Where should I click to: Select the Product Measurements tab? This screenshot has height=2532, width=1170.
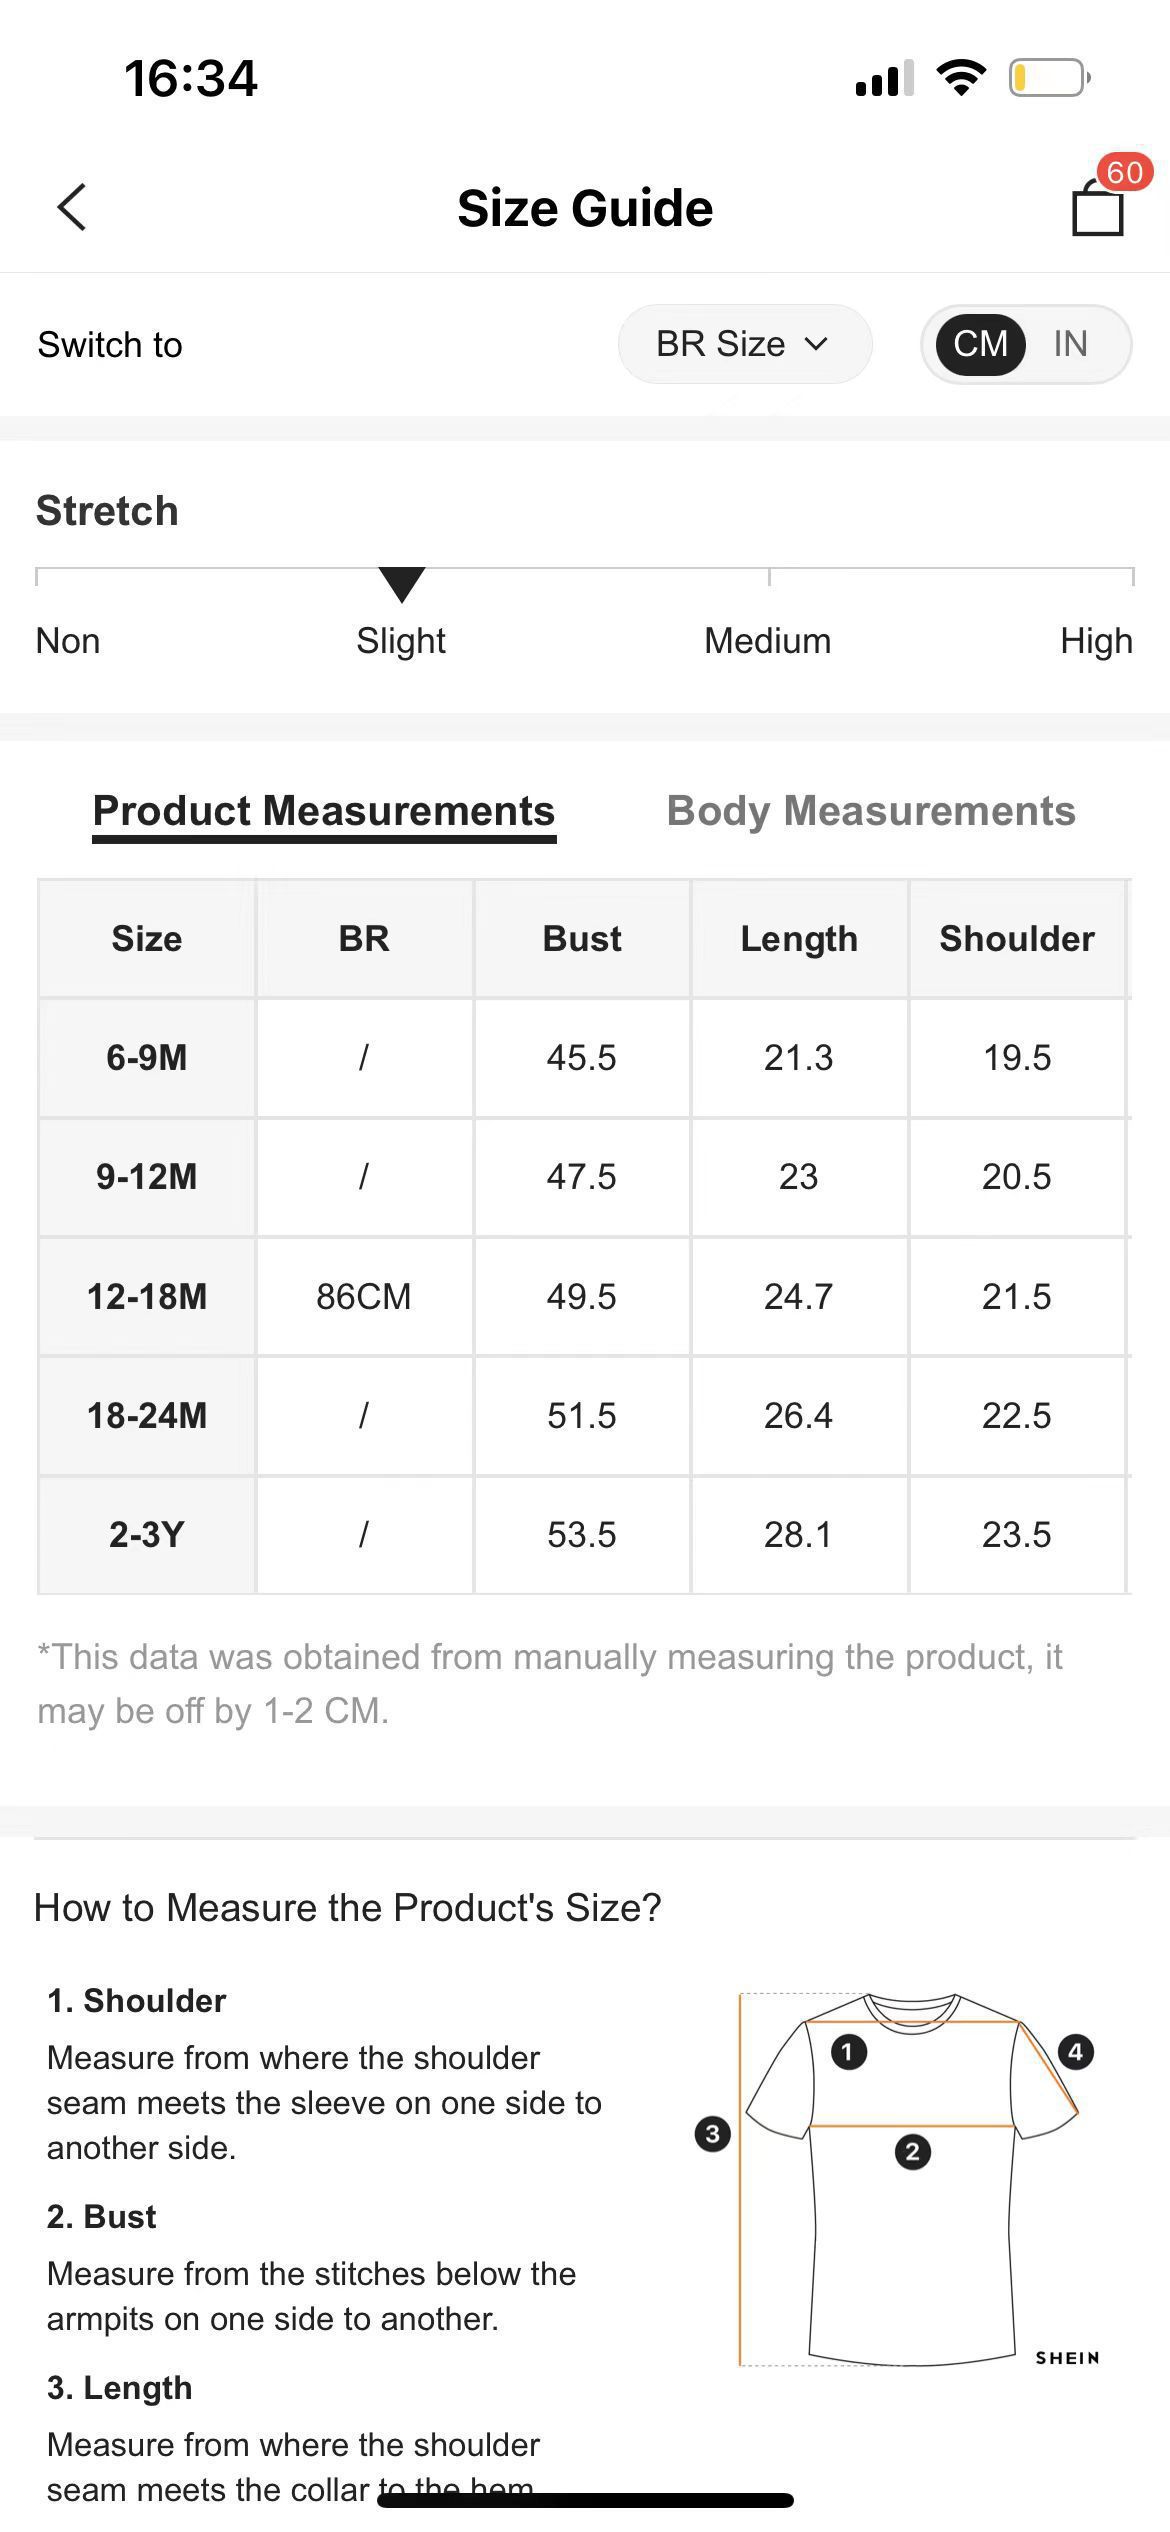[324, 811]
